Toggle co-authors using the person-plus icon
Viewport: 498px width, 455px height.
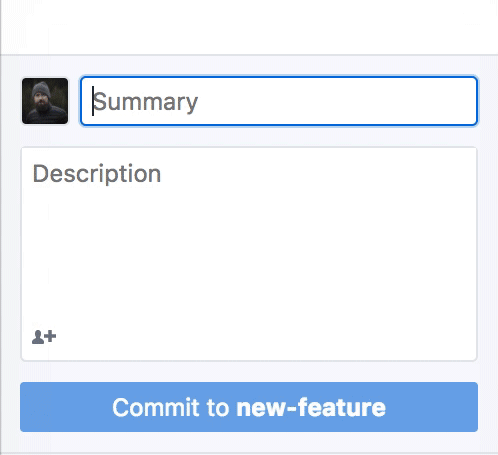tap(44, 337)
